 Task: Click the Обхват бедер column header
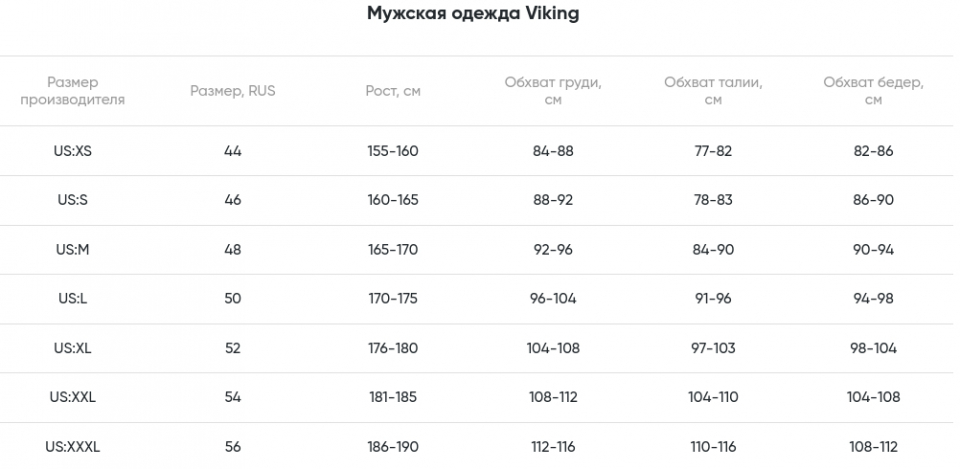point(874,91)
